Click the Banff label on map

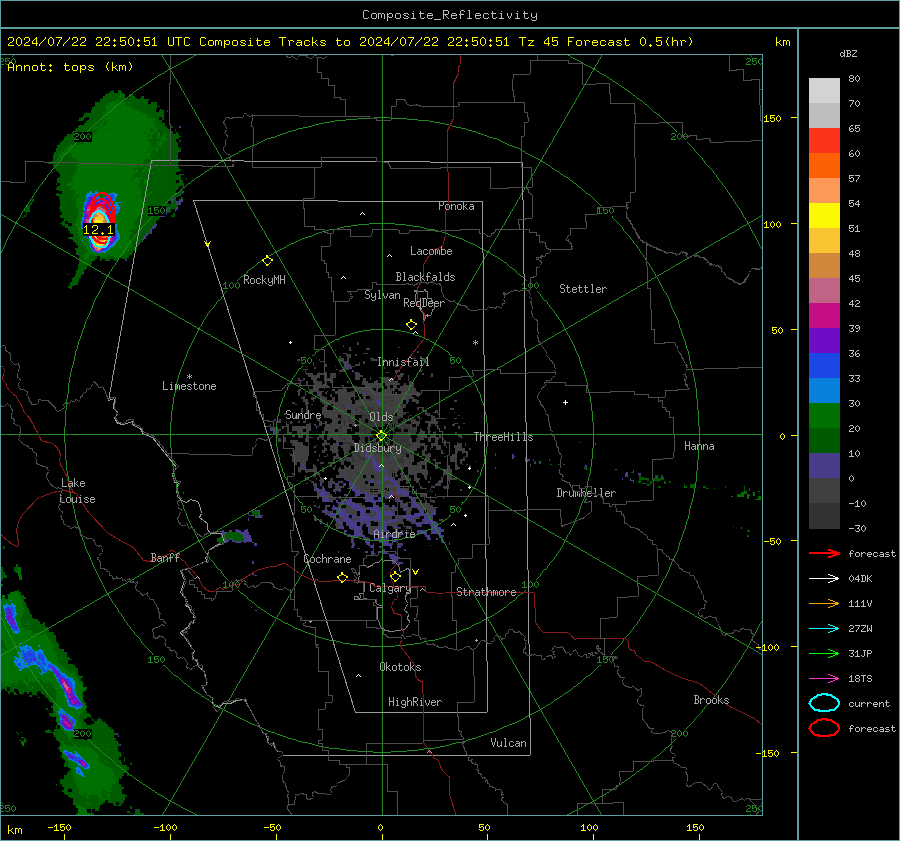pyautogui.click(x=165, y=558)
